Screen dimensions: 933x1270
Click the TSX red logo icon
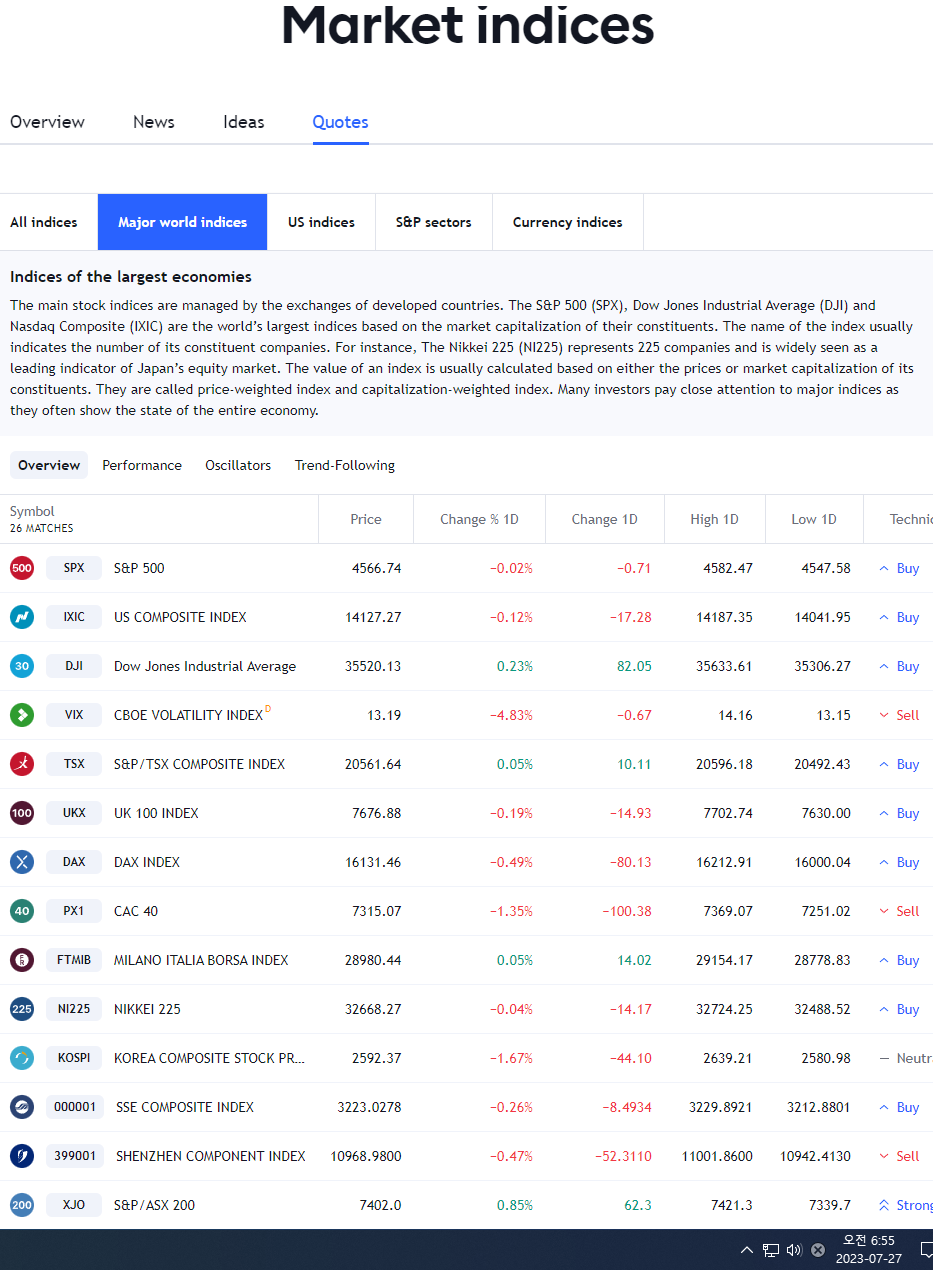[x=22, y=764]
